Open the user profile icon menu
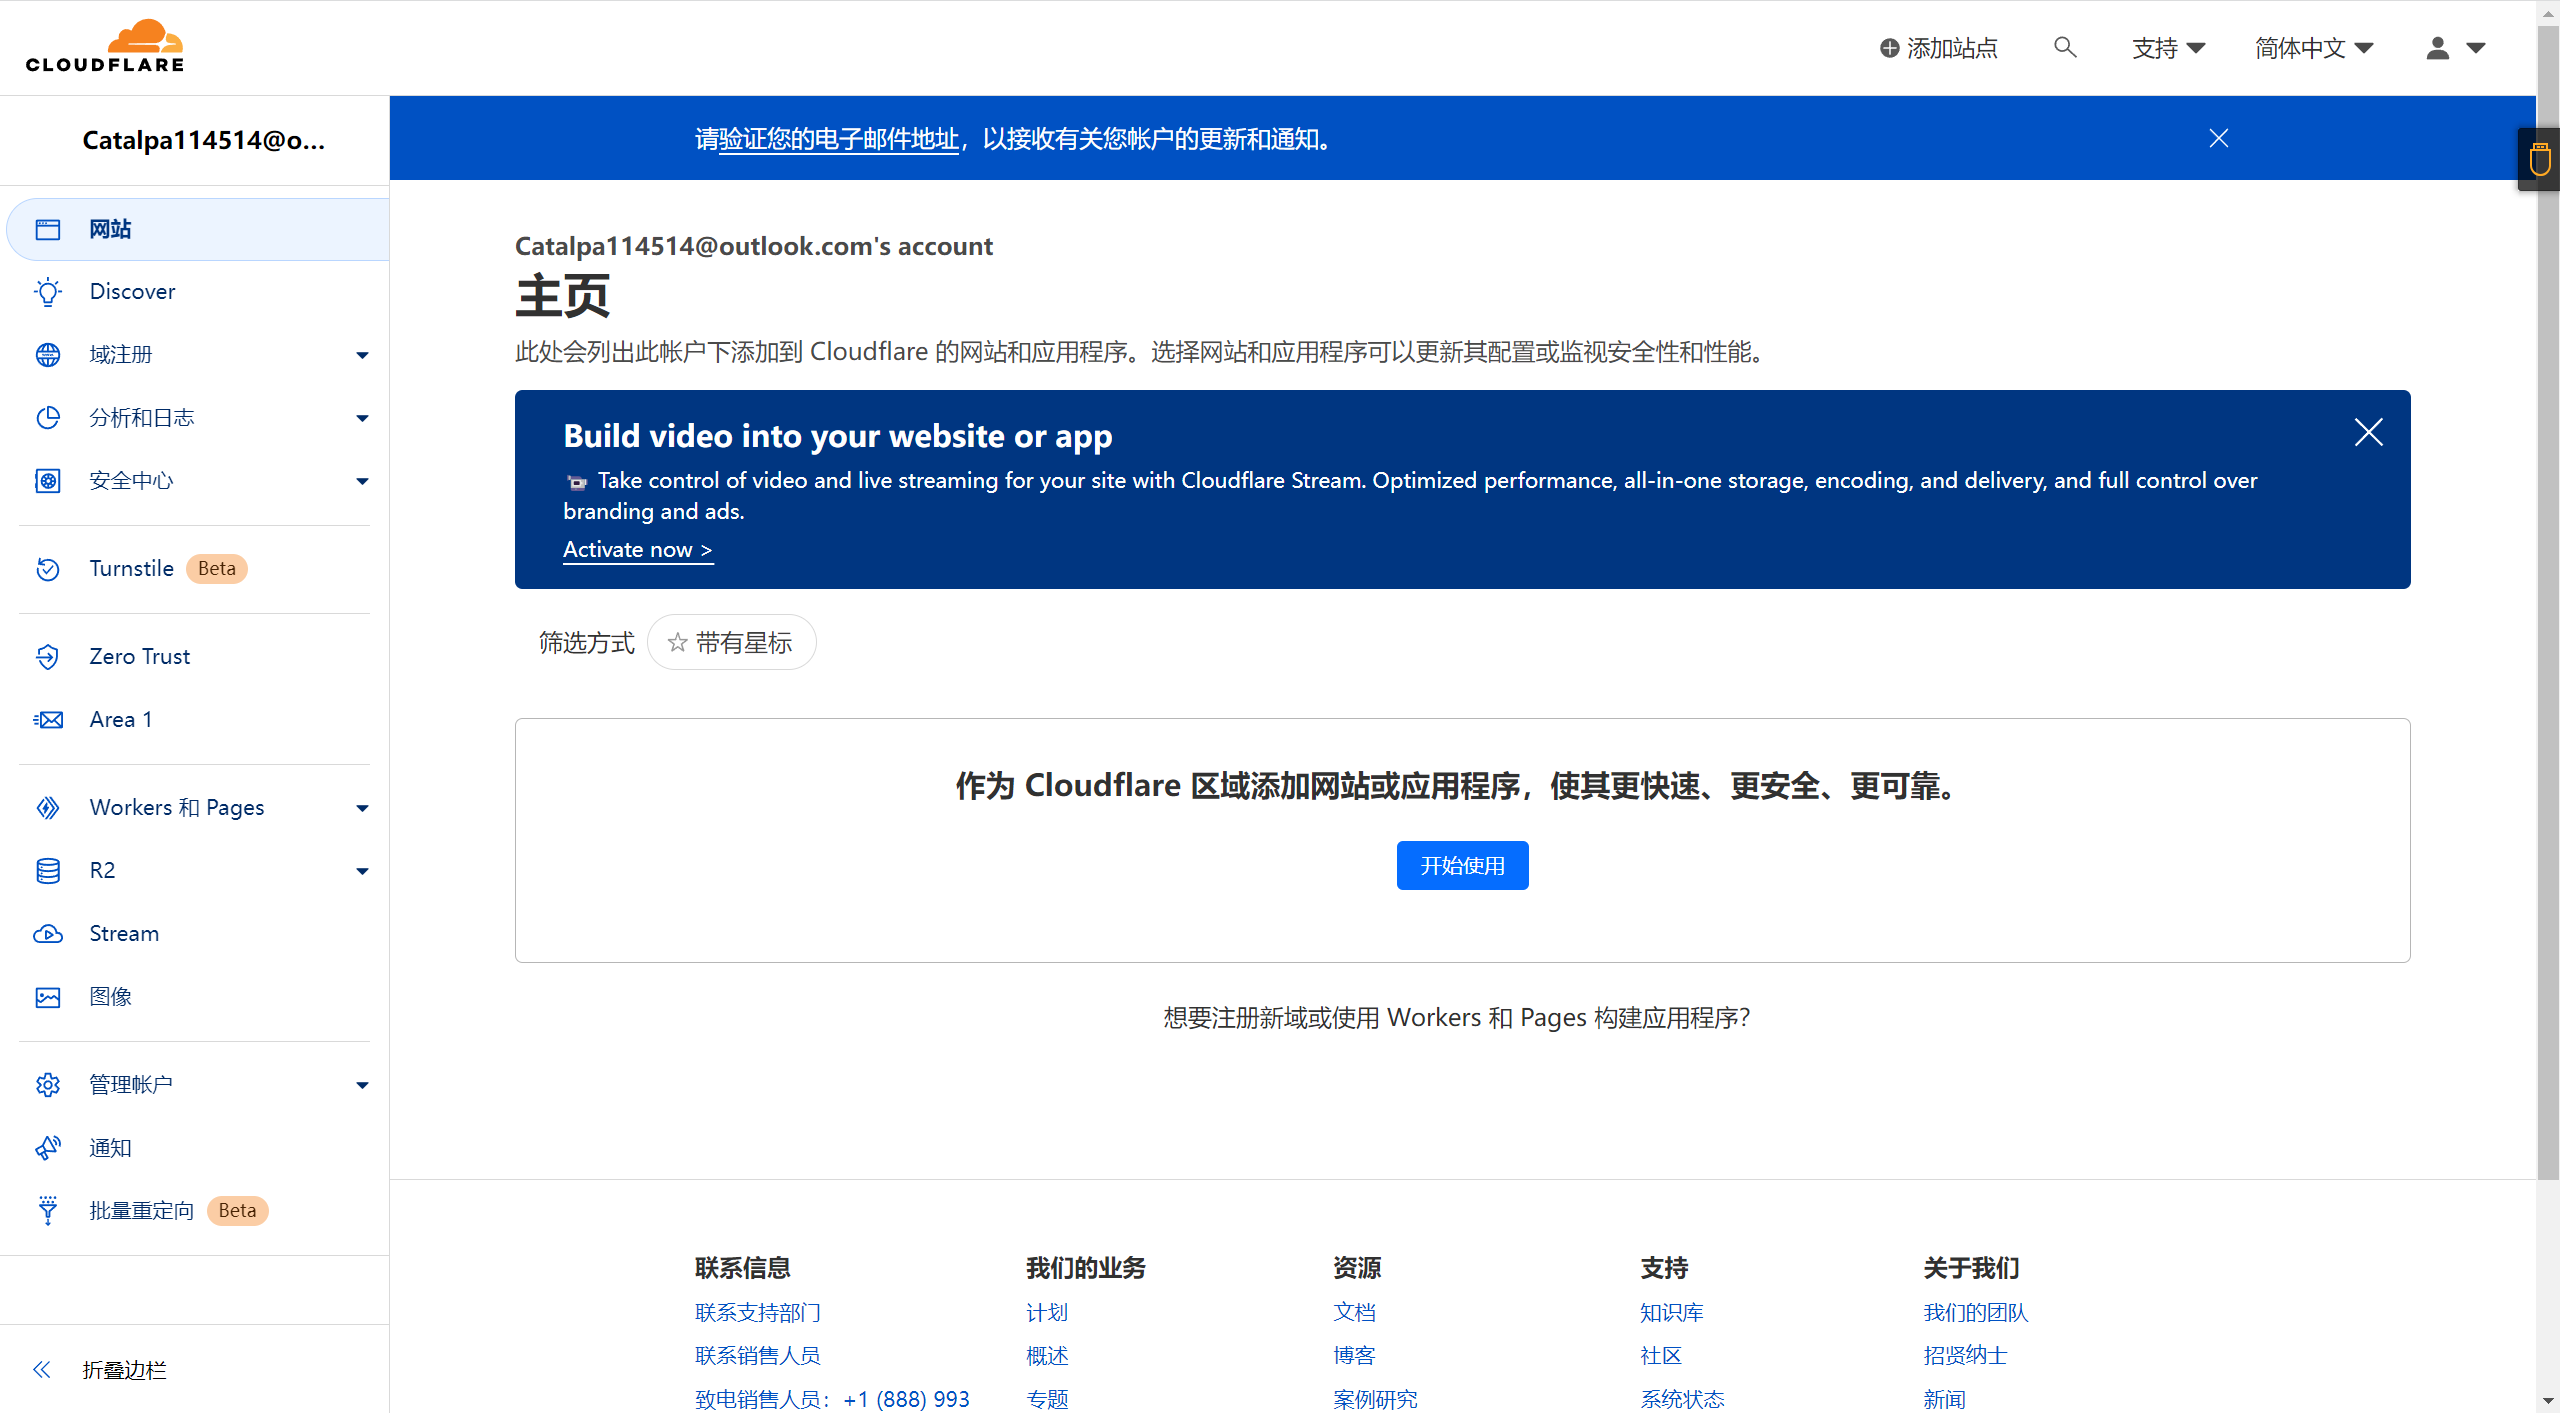The height and width of the screenshot is (1413, 2560). pyautogui.click(x=2455, y=48)
